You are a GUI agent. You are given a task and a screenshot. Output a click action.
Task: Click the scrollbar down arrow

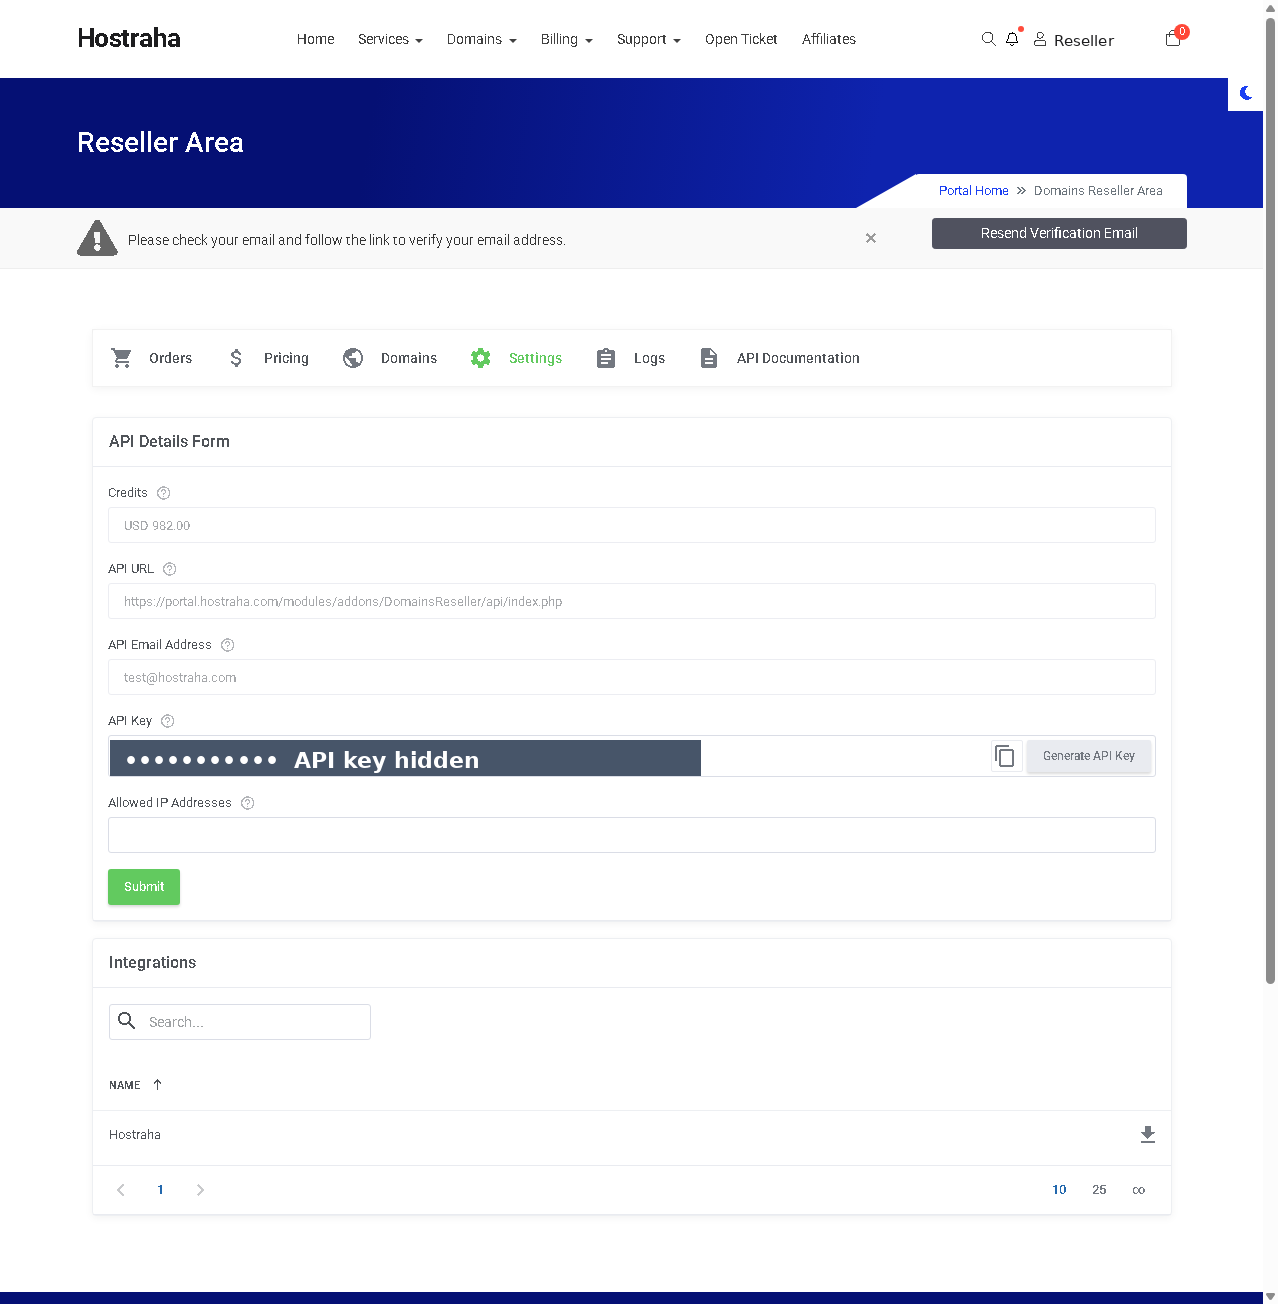[1270, 1297]
